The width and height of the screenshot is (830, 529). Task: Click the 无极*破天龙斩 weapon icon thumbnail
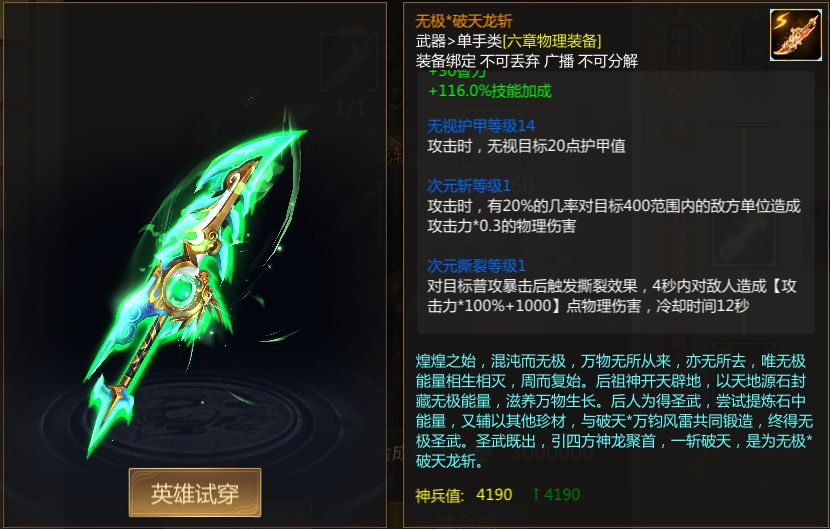coord(796,35)
